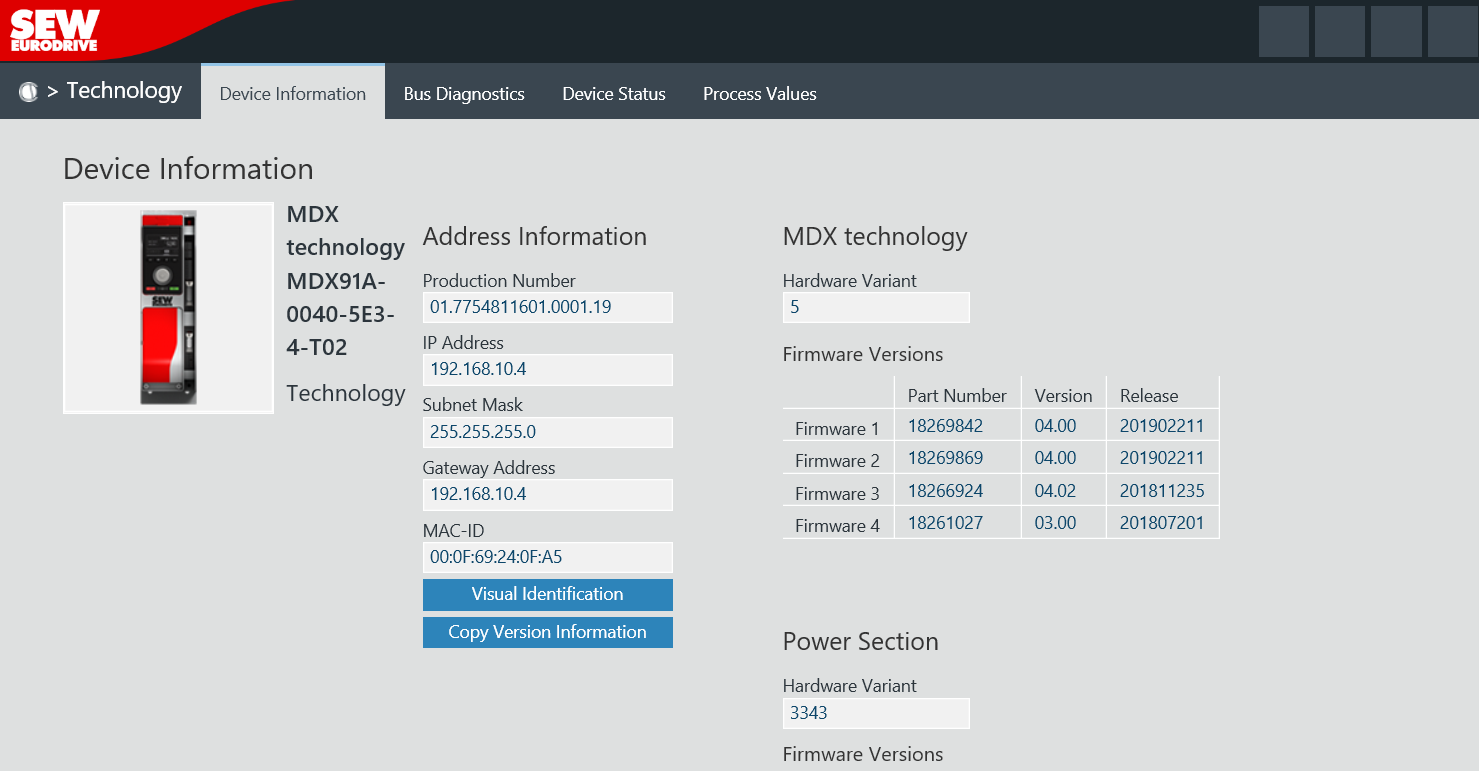The height and width of the screenshot is (771, 1479).
Task: Click the MDX device product image
Action: pos(168,308)
